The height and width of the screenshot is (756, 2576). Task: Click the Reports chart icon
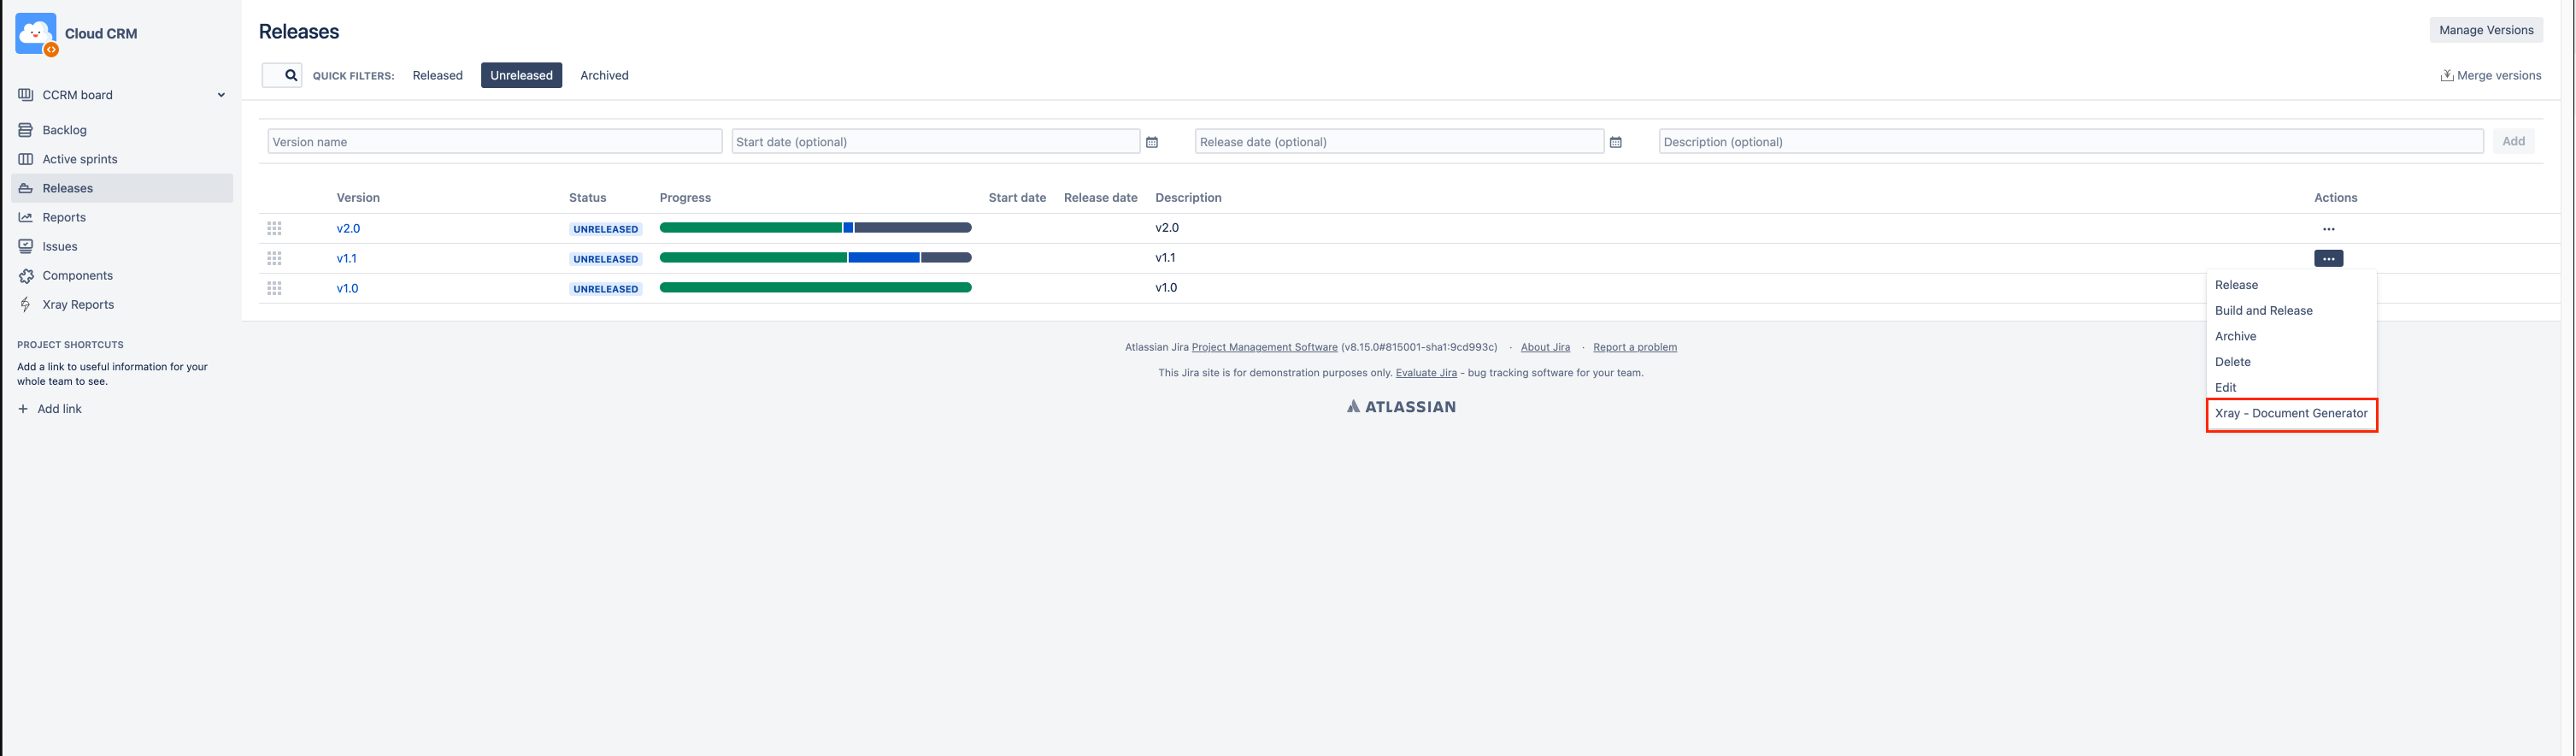click(26, 217)
